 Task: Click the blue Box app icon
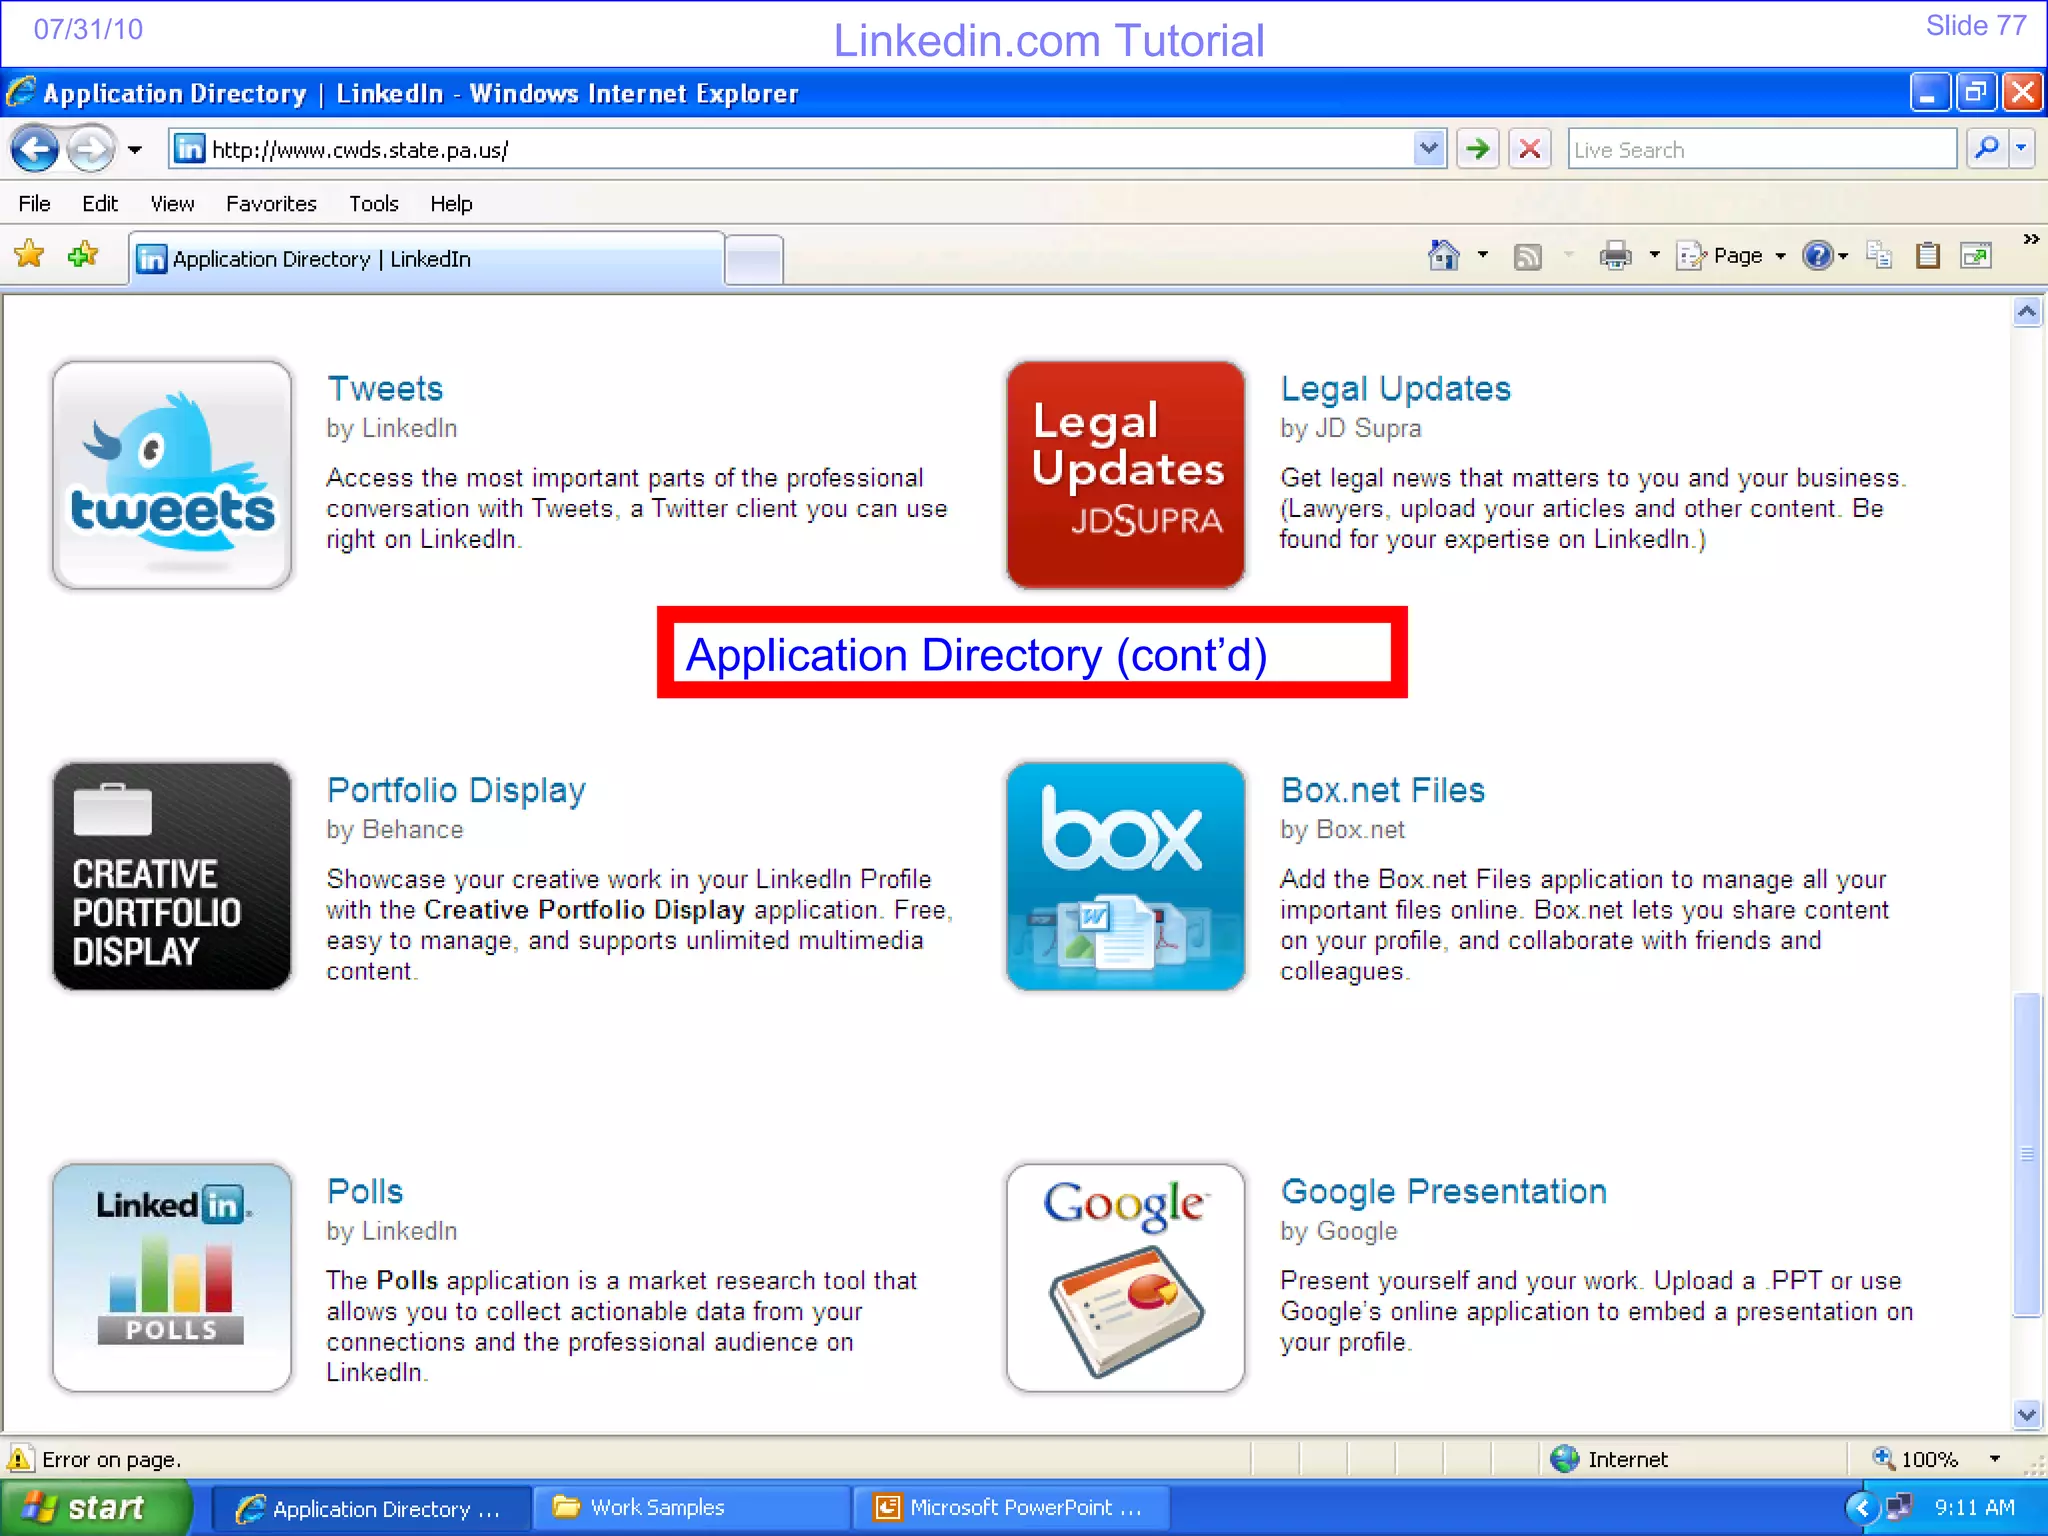(1126, 877)
